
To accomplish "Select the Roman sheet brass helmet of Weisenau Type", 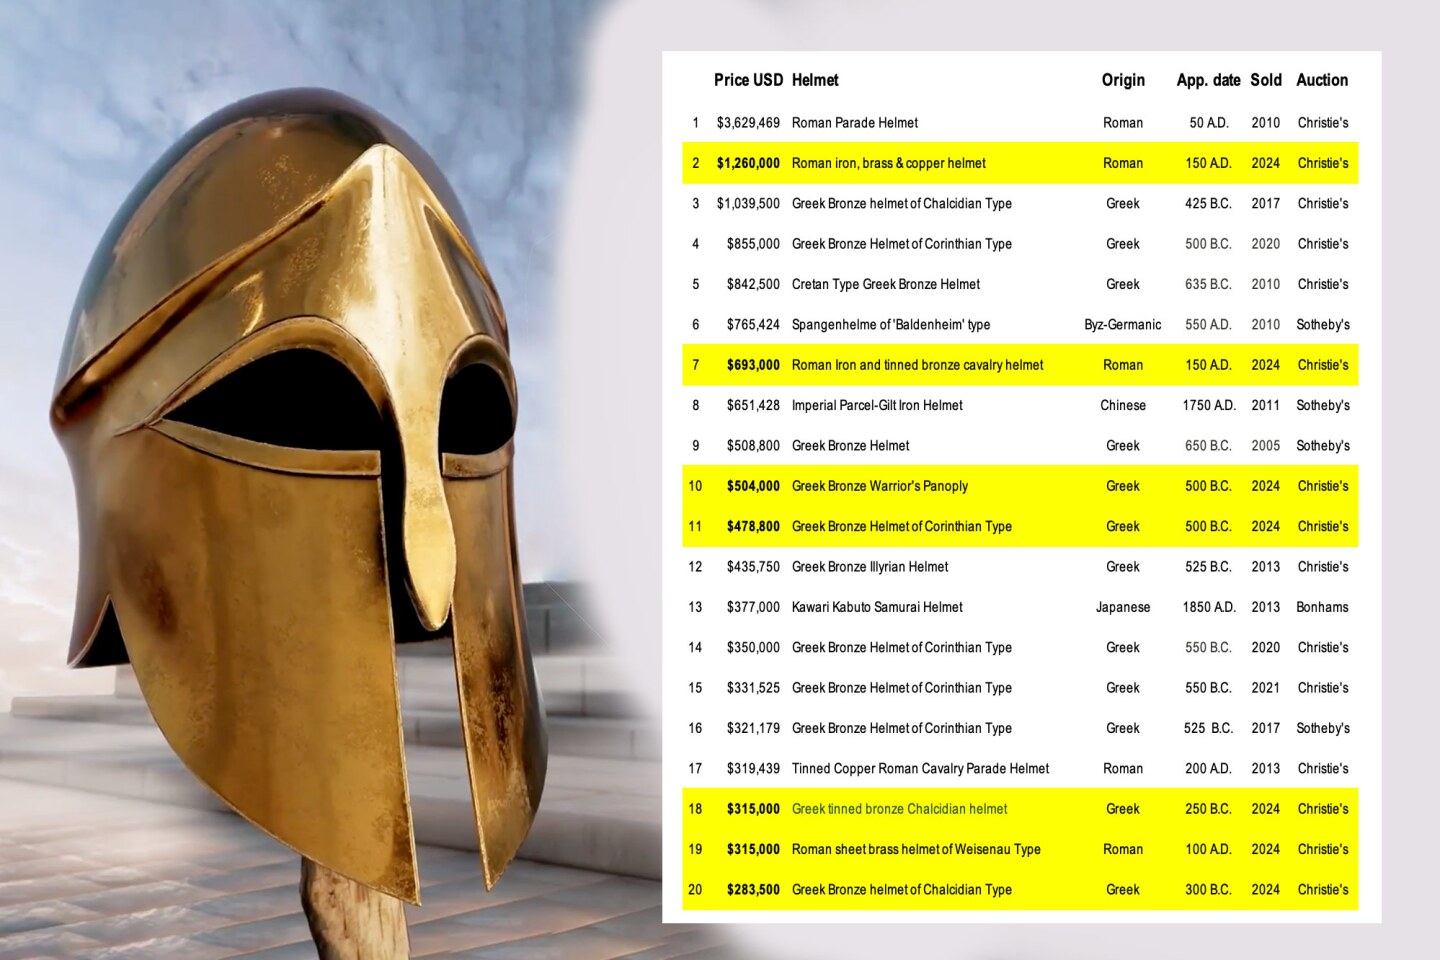I will 915,849.
